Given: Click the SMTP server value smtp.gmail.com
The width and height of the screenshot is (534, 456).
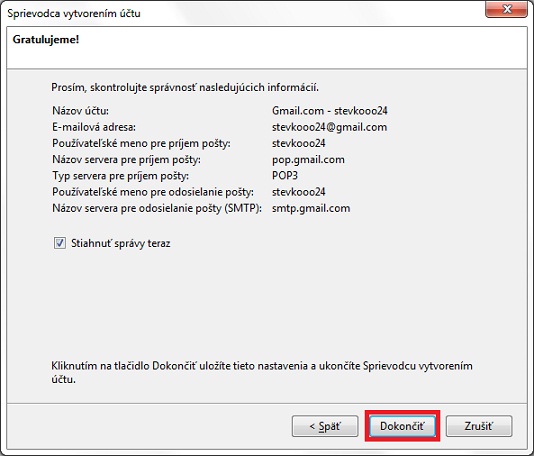Looking at the screenshot, I should (311, 208).
